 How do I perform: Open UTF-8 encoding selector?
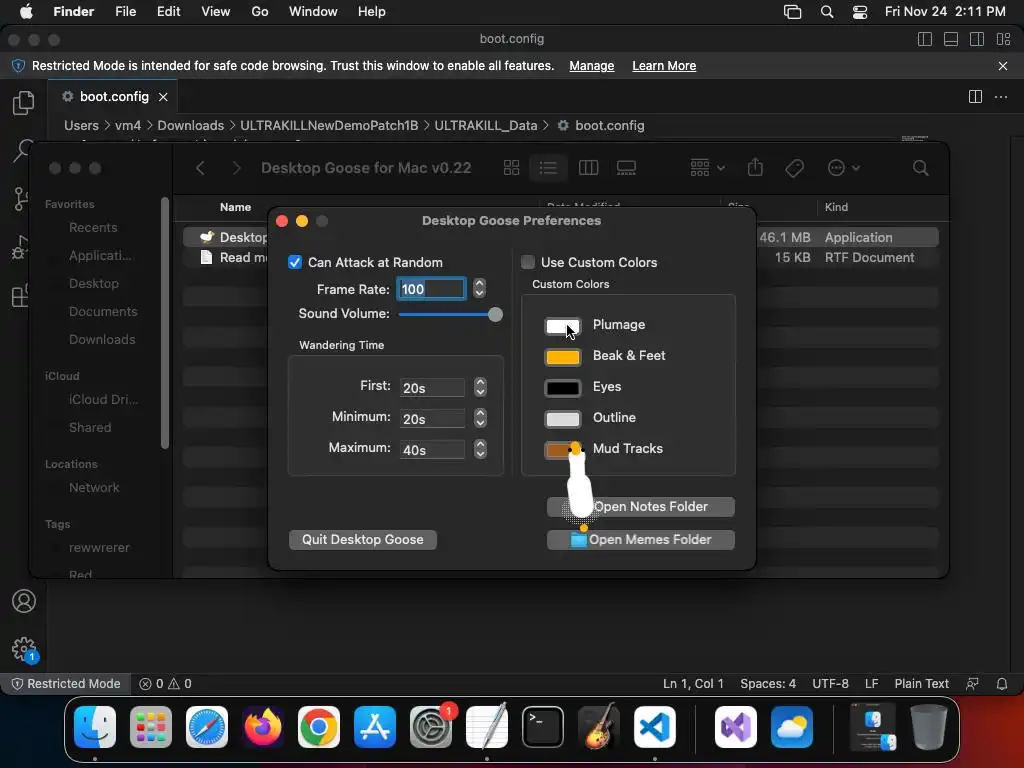click(x=830, y=684)
